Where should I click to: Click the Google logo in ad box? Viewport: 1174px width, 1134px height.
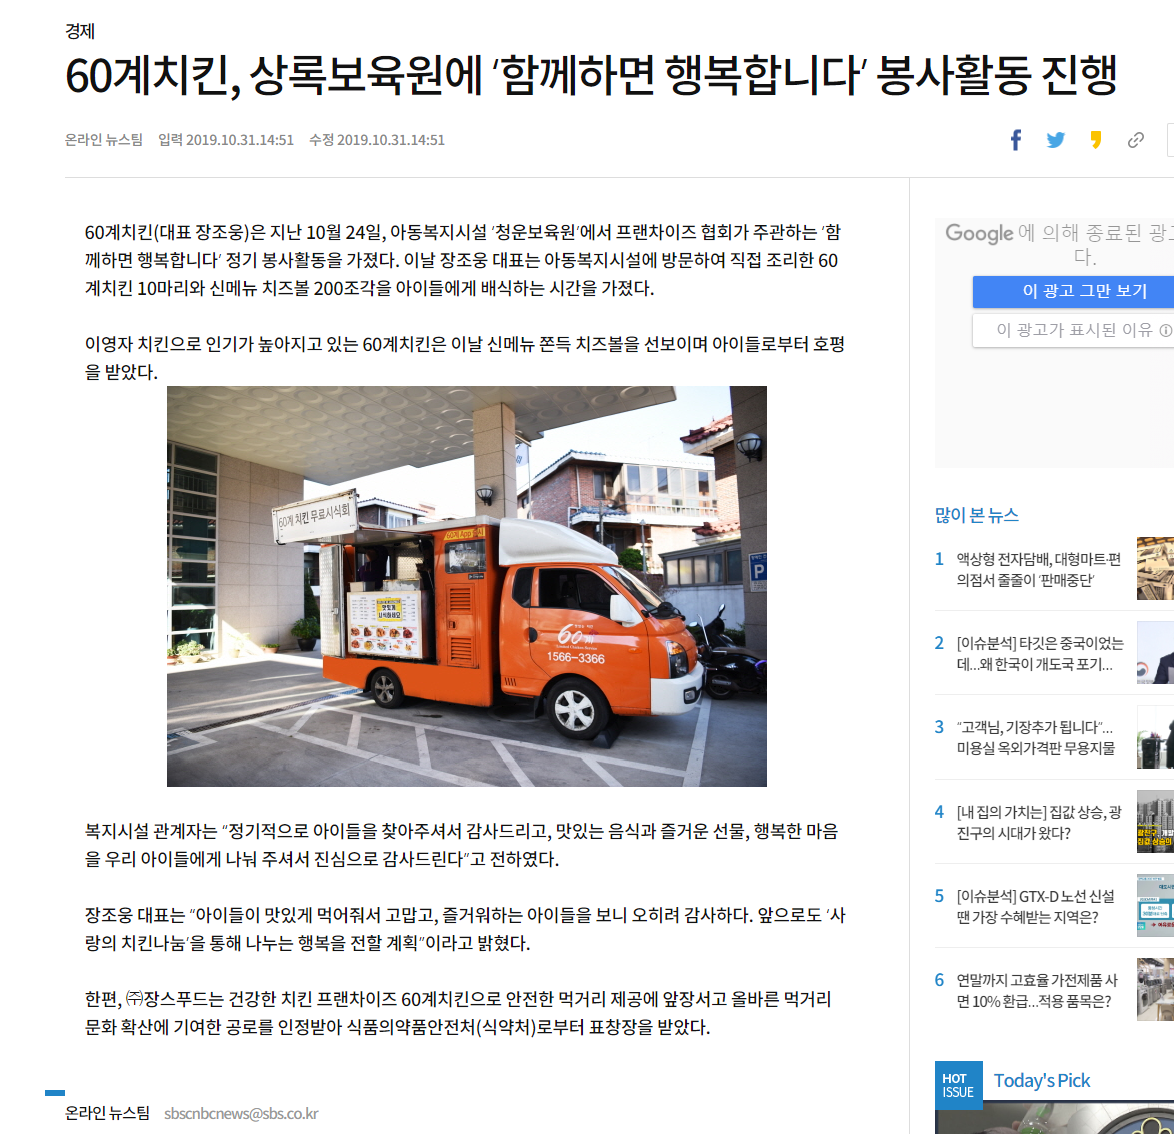[979, 234]
